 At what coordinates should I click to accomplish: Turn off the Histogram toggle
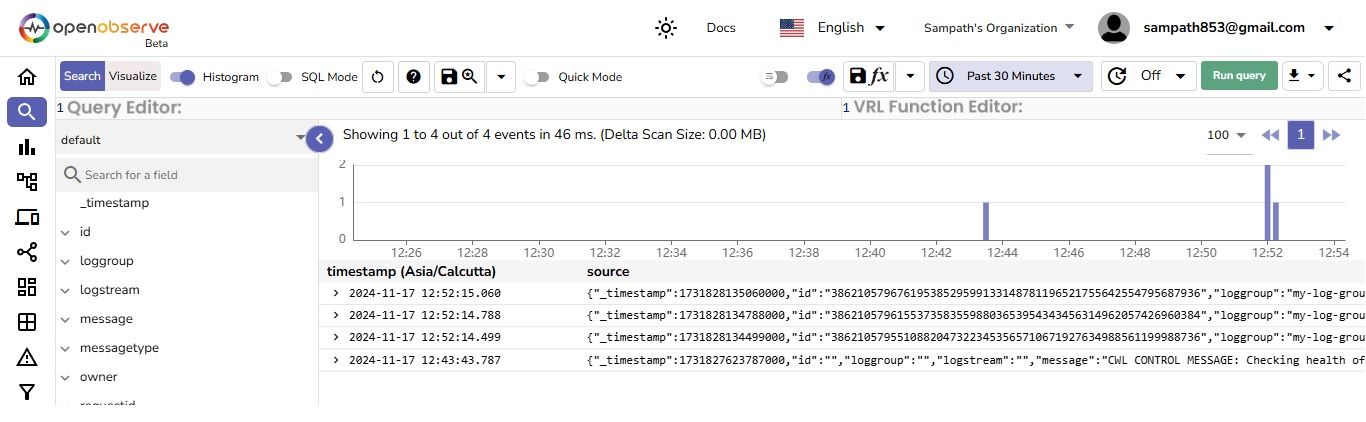(182, 77)
